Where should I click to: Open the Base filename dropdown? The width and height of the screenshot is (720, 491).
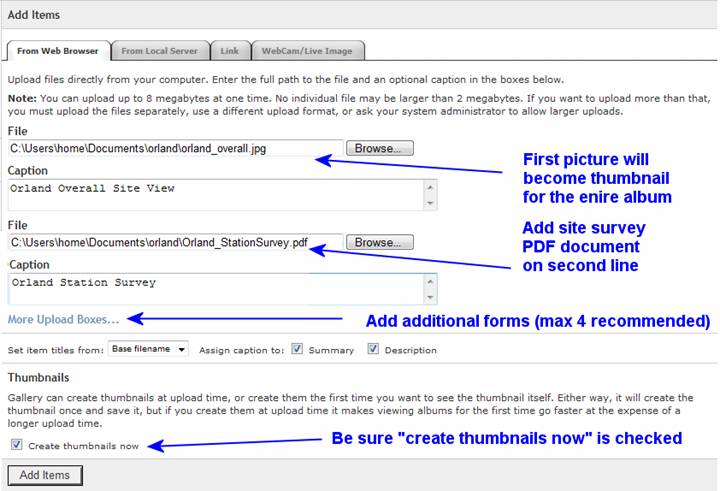coord(148,349)
